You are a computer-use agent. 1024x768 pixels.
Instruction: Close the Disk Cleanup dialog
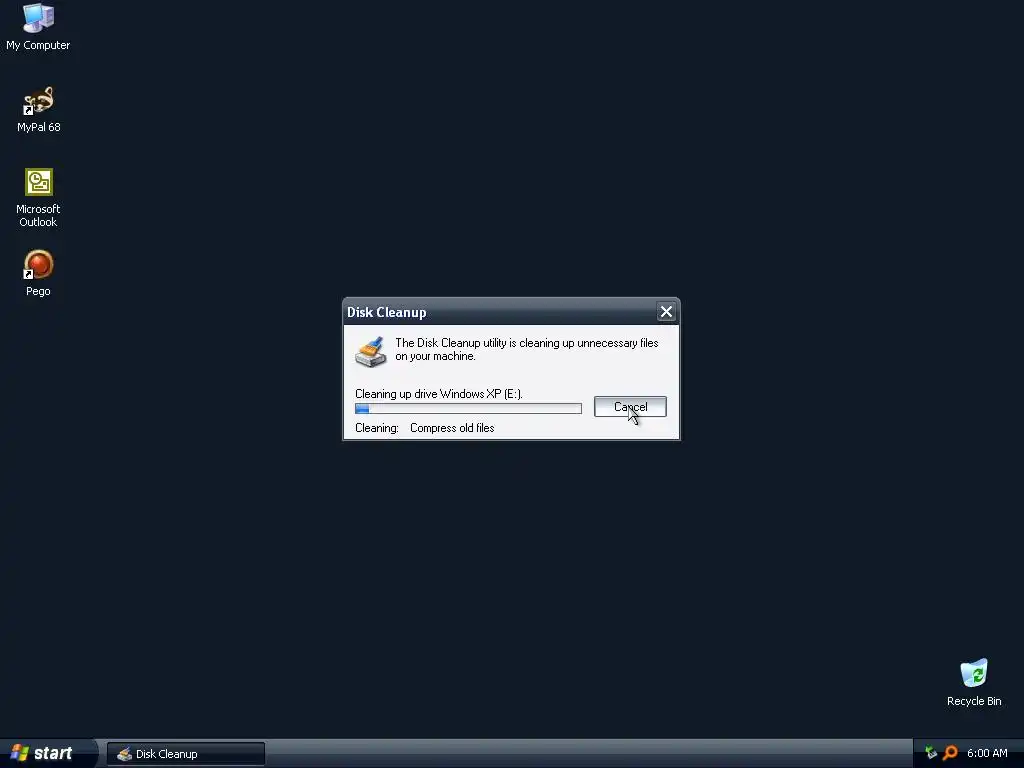666,312
